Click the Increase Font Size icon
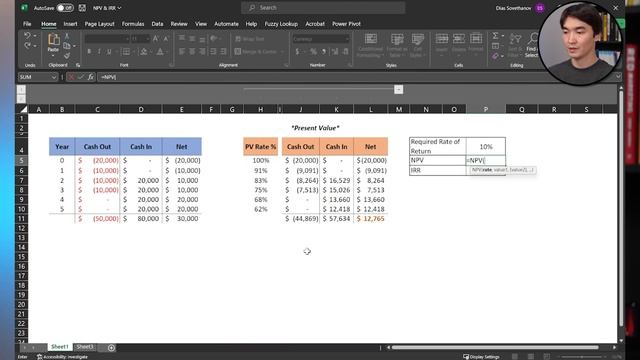This screenshot has height=360, width=640. pyautogui.click(x=156, y=39)
